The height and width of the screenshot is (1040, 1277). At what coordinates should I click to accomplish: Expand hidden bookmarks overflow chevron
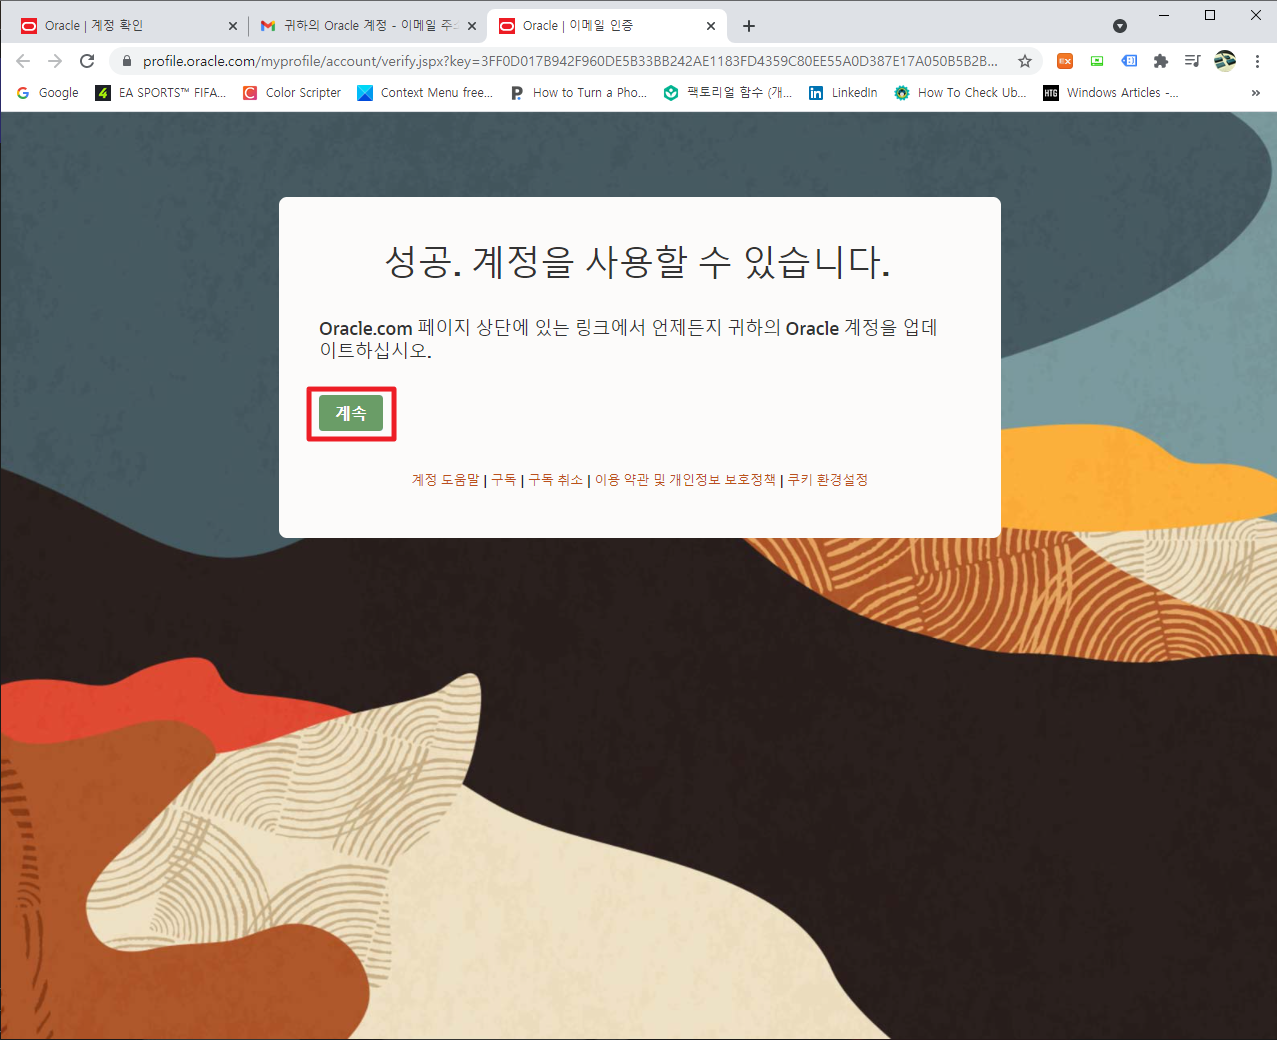click(1255, 93)
